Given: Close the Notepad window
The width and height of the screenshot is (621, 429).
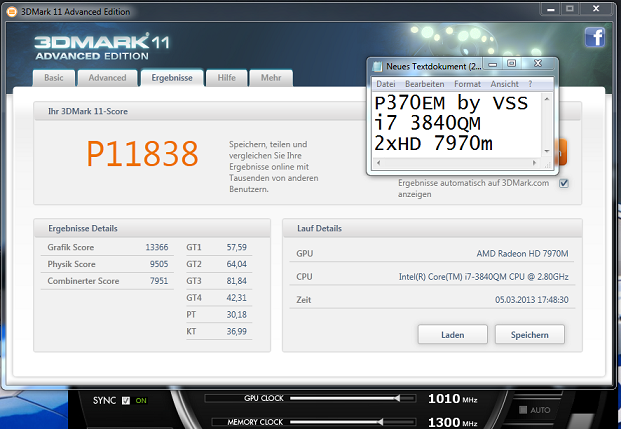Looking at the screenshot, I should tap(537, 63).
